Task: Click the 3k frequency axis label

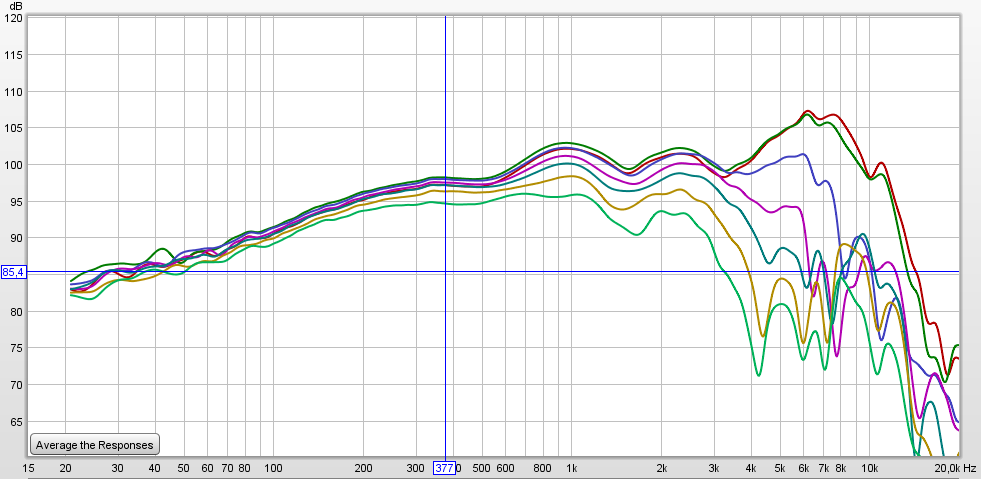Action: click(x=714, y=468)
